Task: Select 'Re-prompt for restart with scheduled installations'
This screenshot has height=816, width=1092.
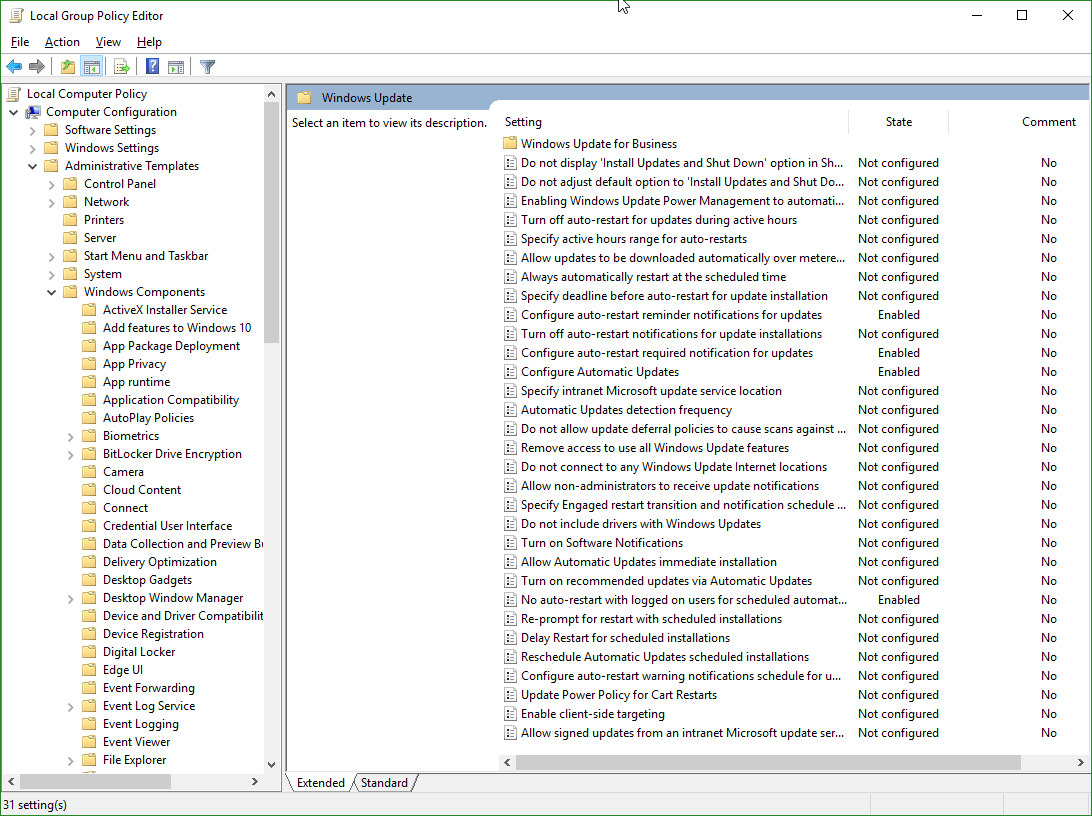Action: click(x=651, y=619)
